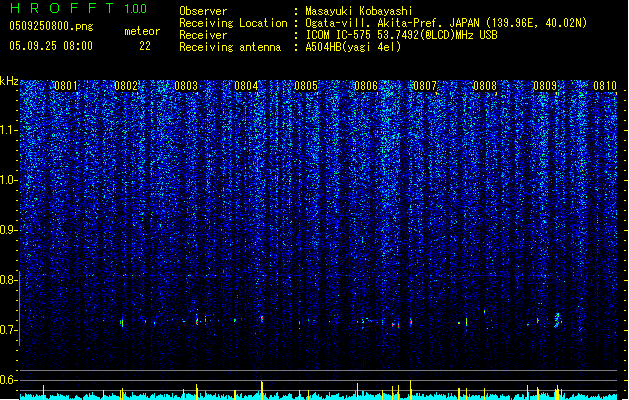Click the 0.8 kHz frequency tick label
The width and height of the screenshot is (629, 400).
(x=9, y=280)
